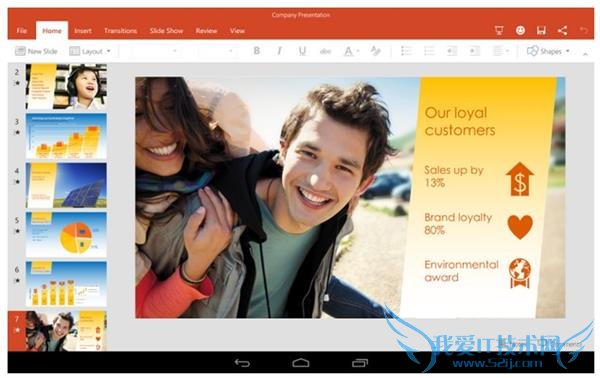The height and width of the screenshot is (378, 600).
Task: Tap the Android Home button
Action: pyautogui.click(x=301, y=363)
